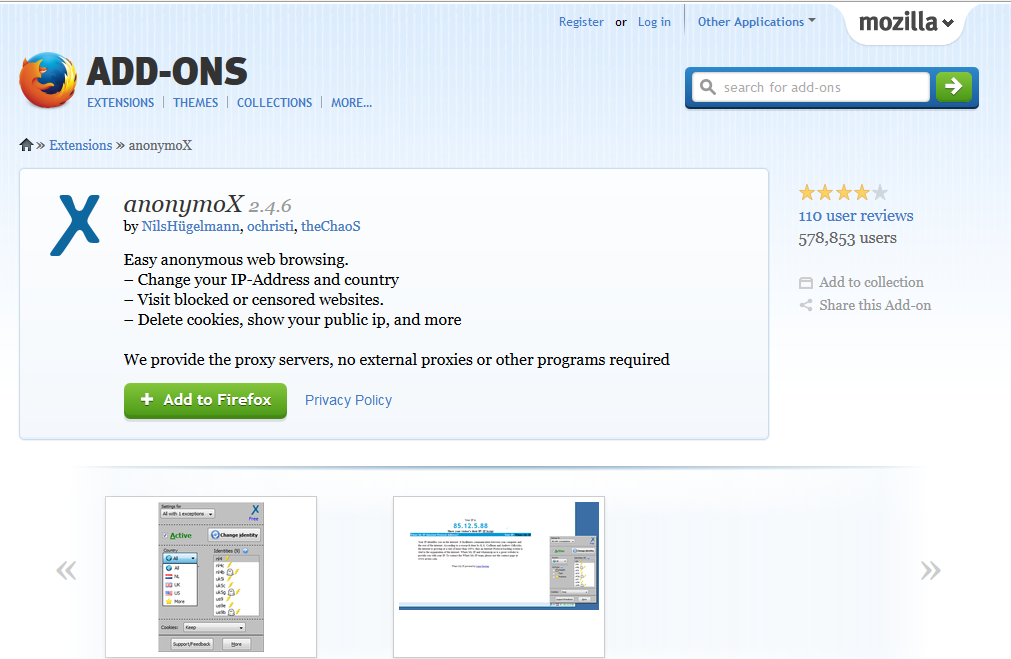Click the star rating icons
Screen dimensions: 1011x659
pos(843,192)
